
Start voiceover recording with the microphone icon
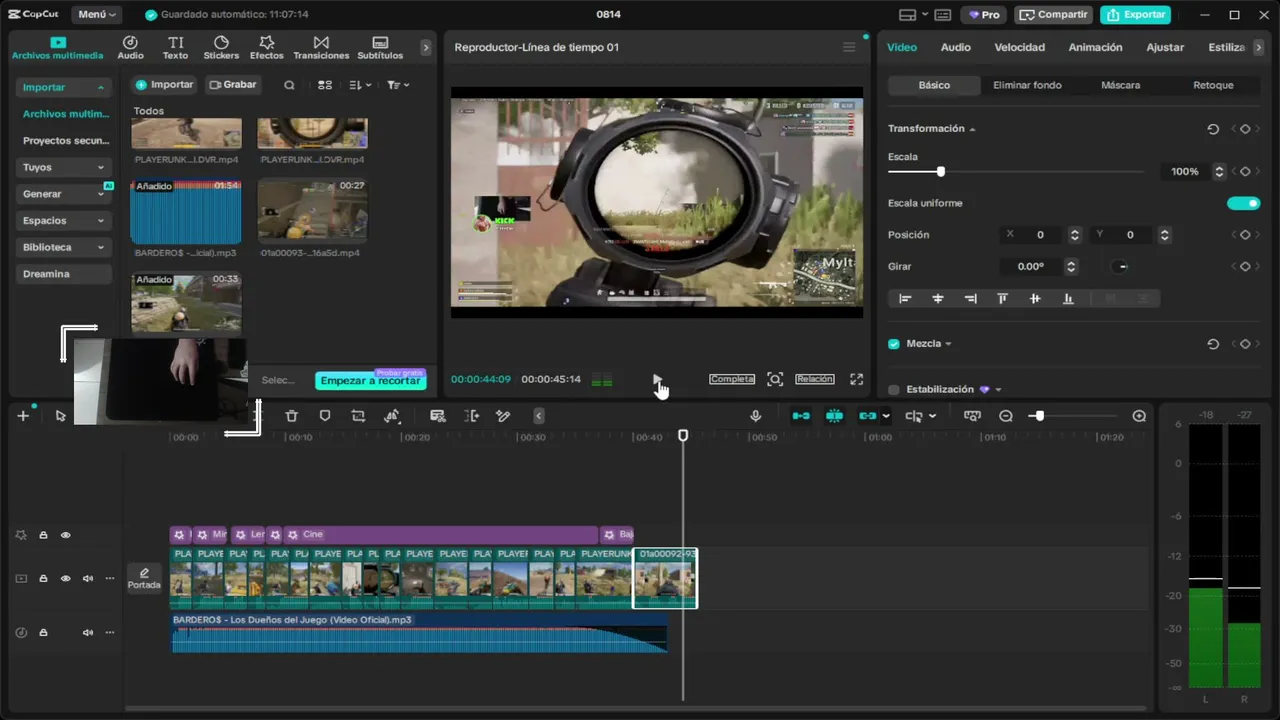[756, 416]
